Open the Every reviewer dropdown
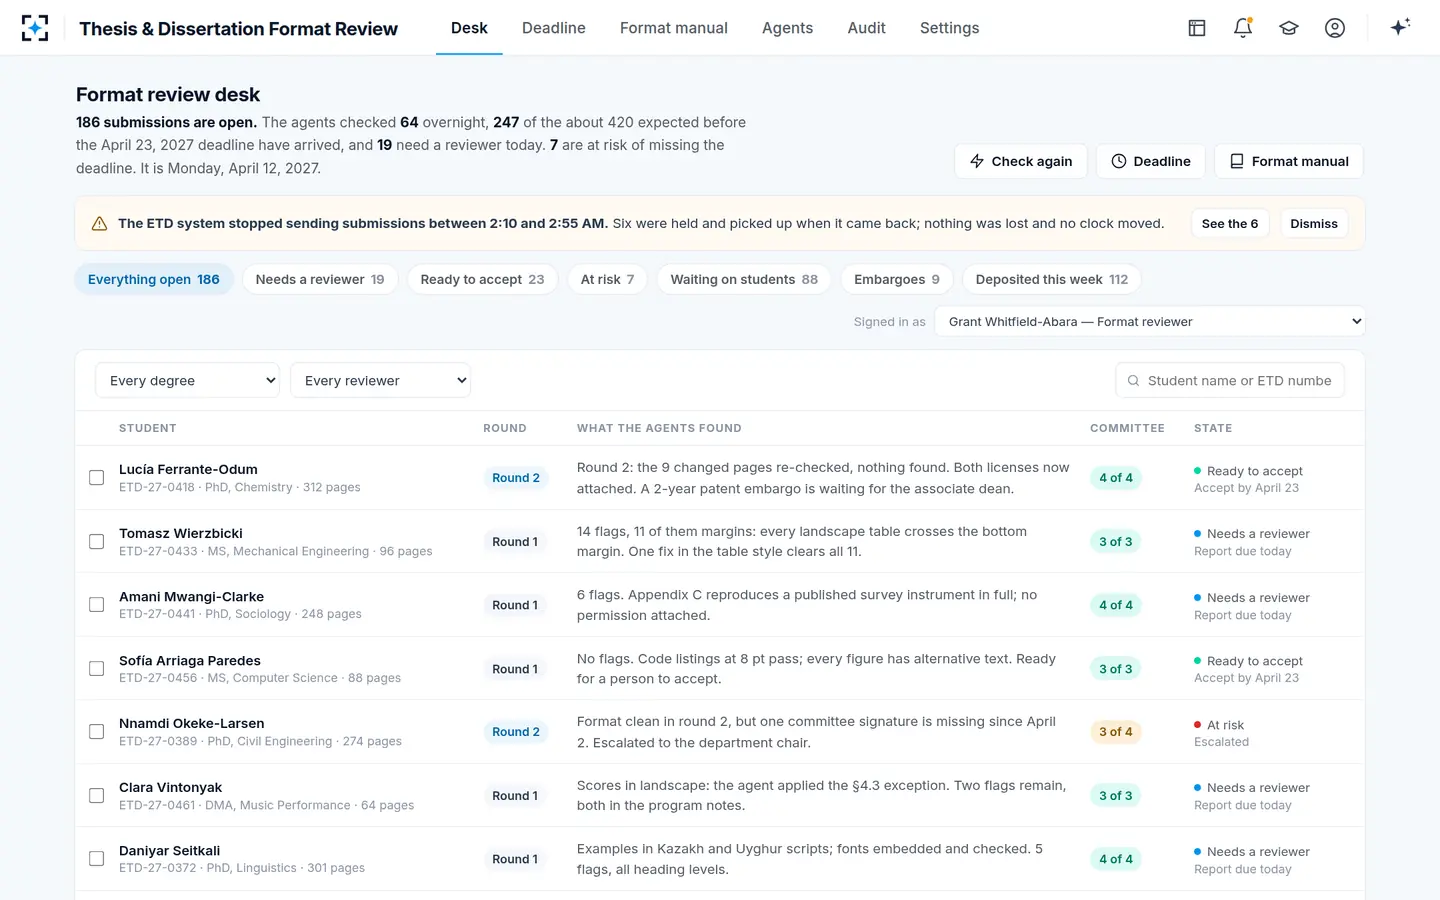Image resolution: width=1440 pixels, height=900 pixels. pos(380,380)
